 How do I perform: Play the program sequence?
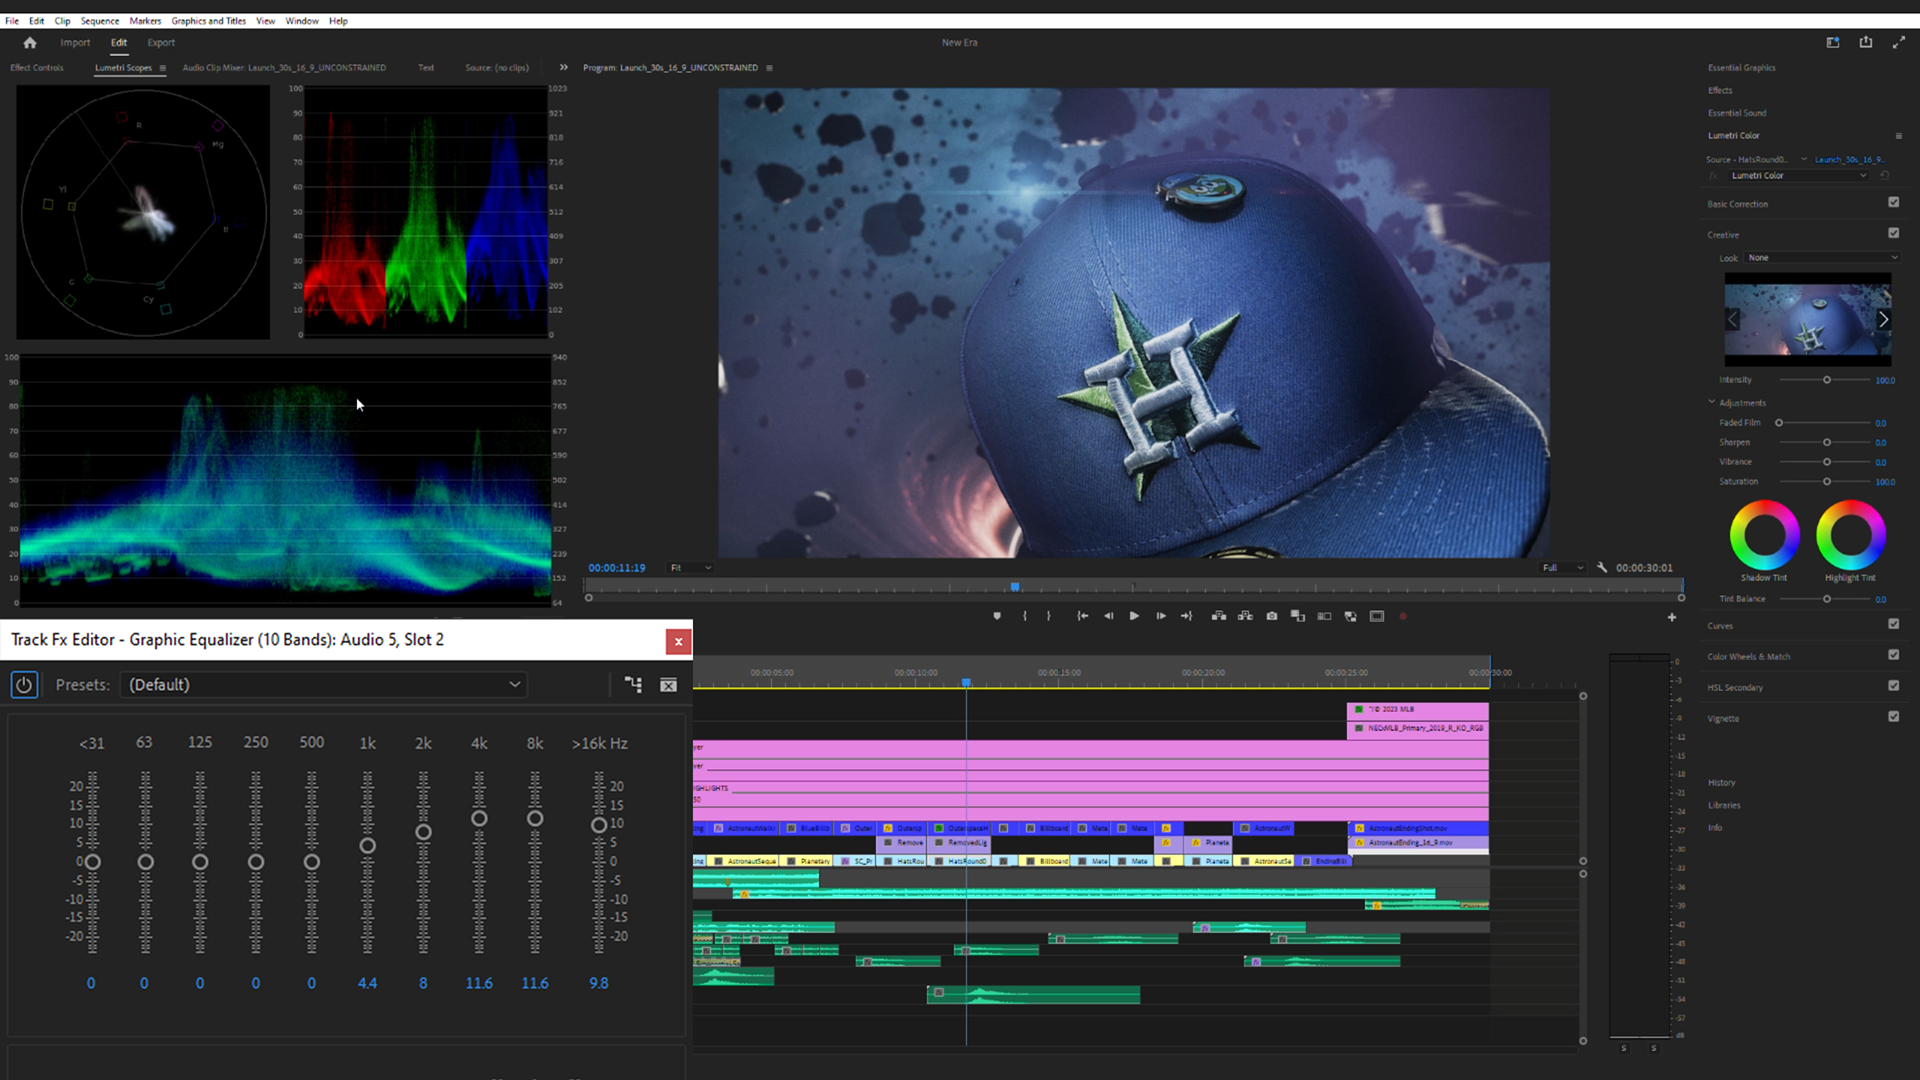(1134, 616)
